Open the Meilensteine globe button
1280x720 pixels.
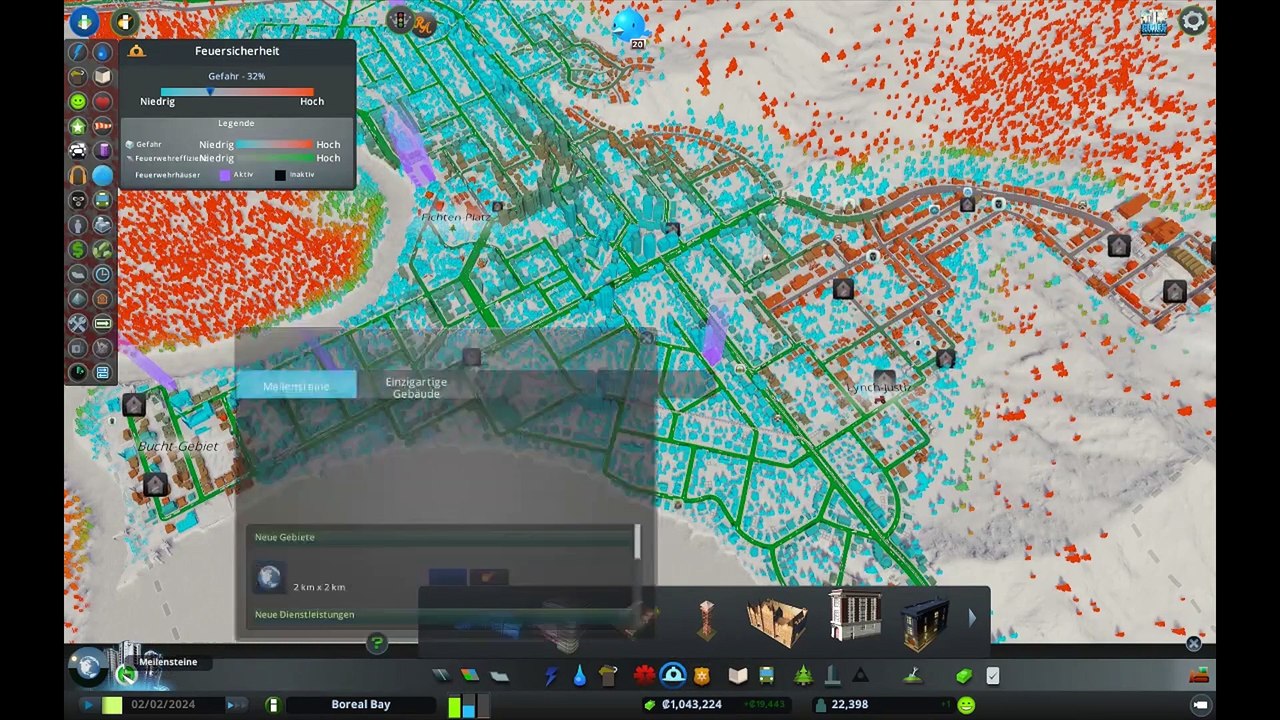click(x=89, y=667)
